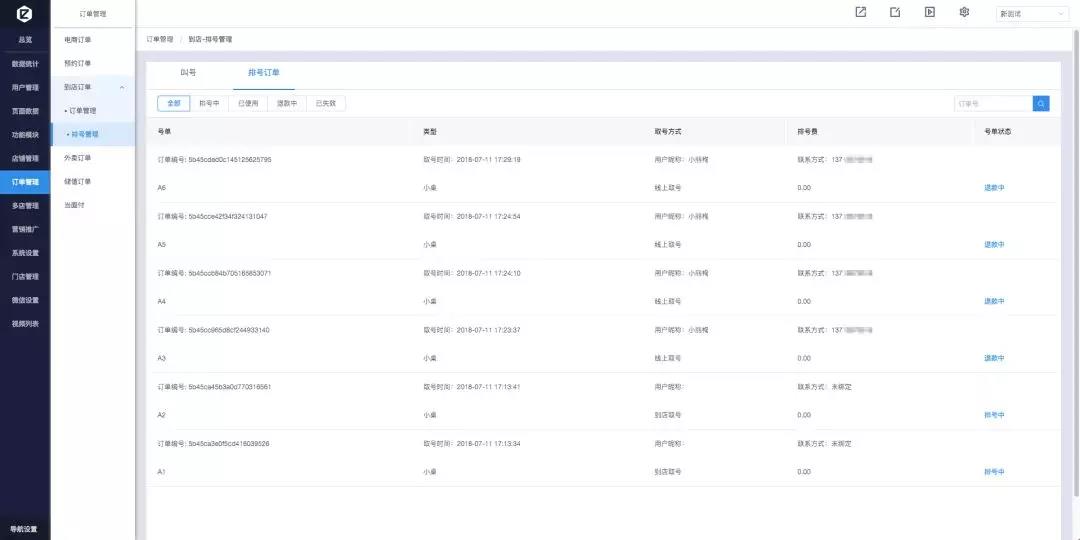The height and width of the screenshot is (540, 1080).
Task: Open 预约订单 in submenu
Action: click(77, 63)
